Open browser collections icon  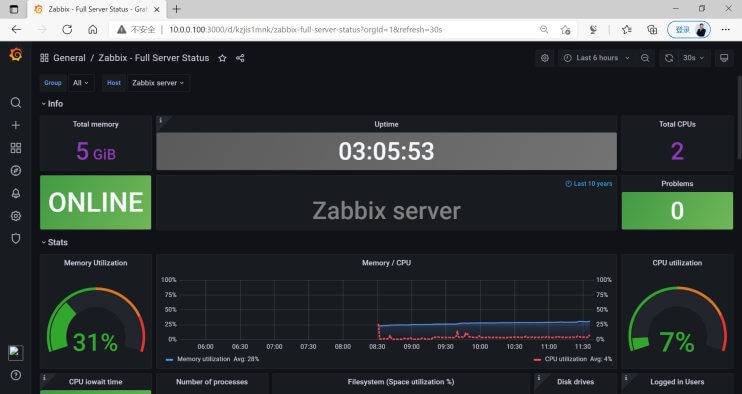(x=652, y=30)
